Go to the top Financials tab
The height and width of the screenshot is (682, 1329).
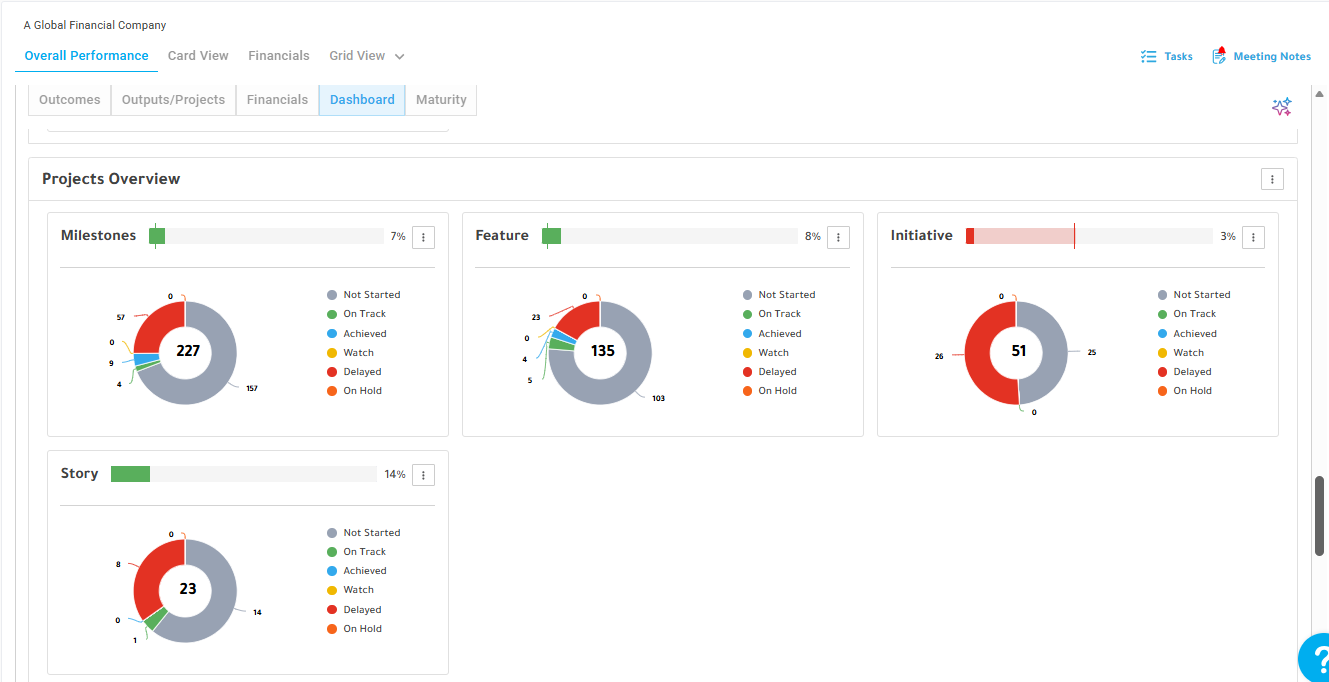(279, 56)
